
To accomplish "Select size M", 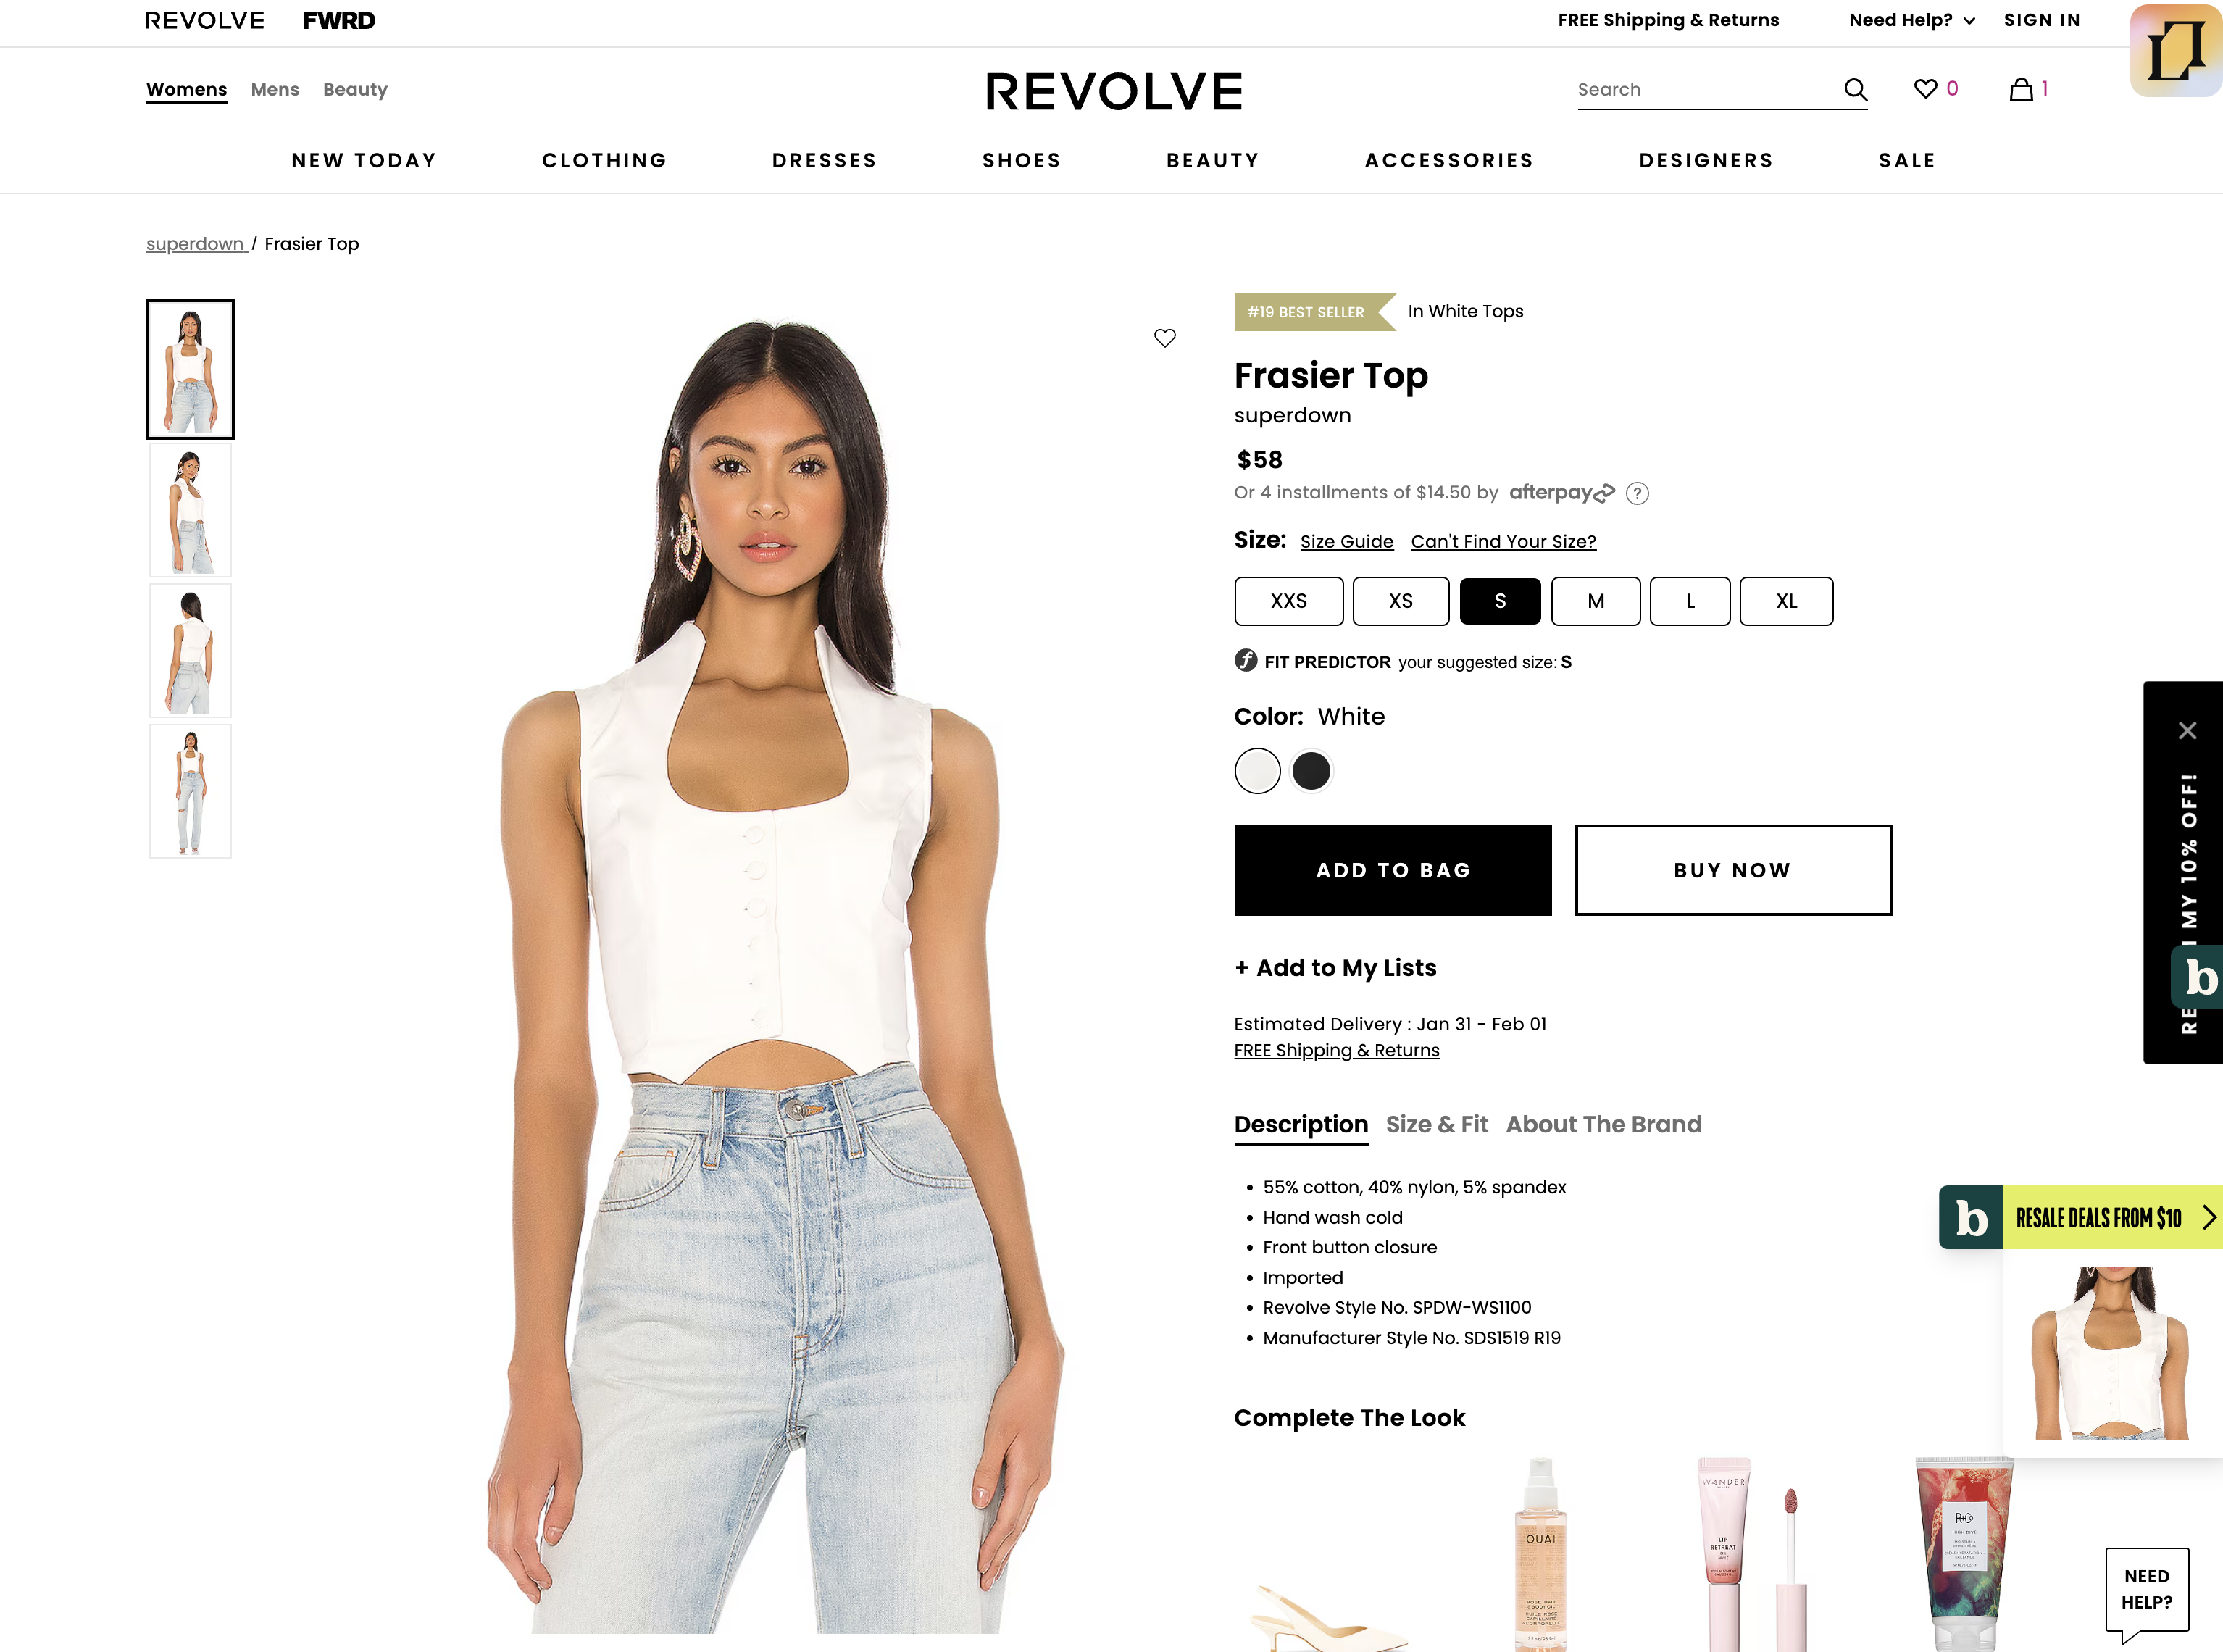I will click(1595, 601).
